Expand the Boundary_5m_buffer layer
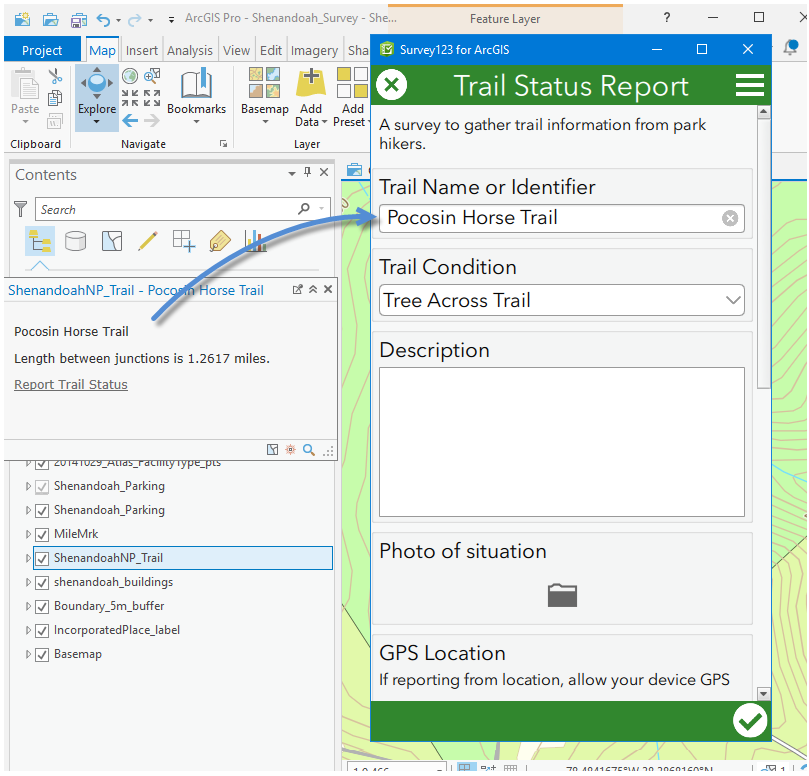Viewport: 809px width, 776px height. tap(28, 606)
